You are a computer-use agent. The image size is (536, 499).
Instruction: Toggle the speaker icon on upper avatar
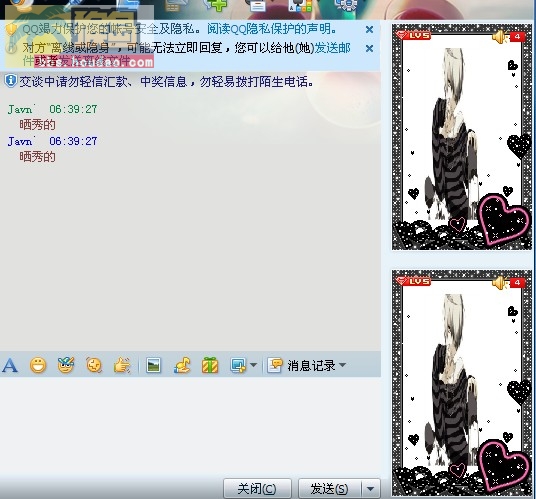[x=500, y=37]
